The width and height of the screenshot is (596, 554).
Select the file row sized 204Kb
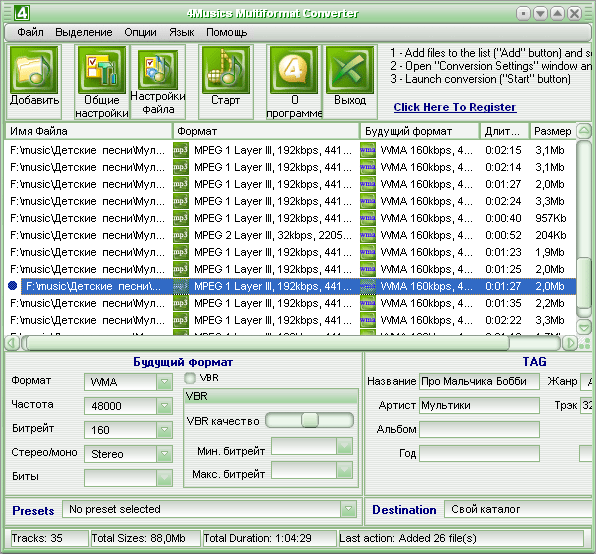[291, 235]
